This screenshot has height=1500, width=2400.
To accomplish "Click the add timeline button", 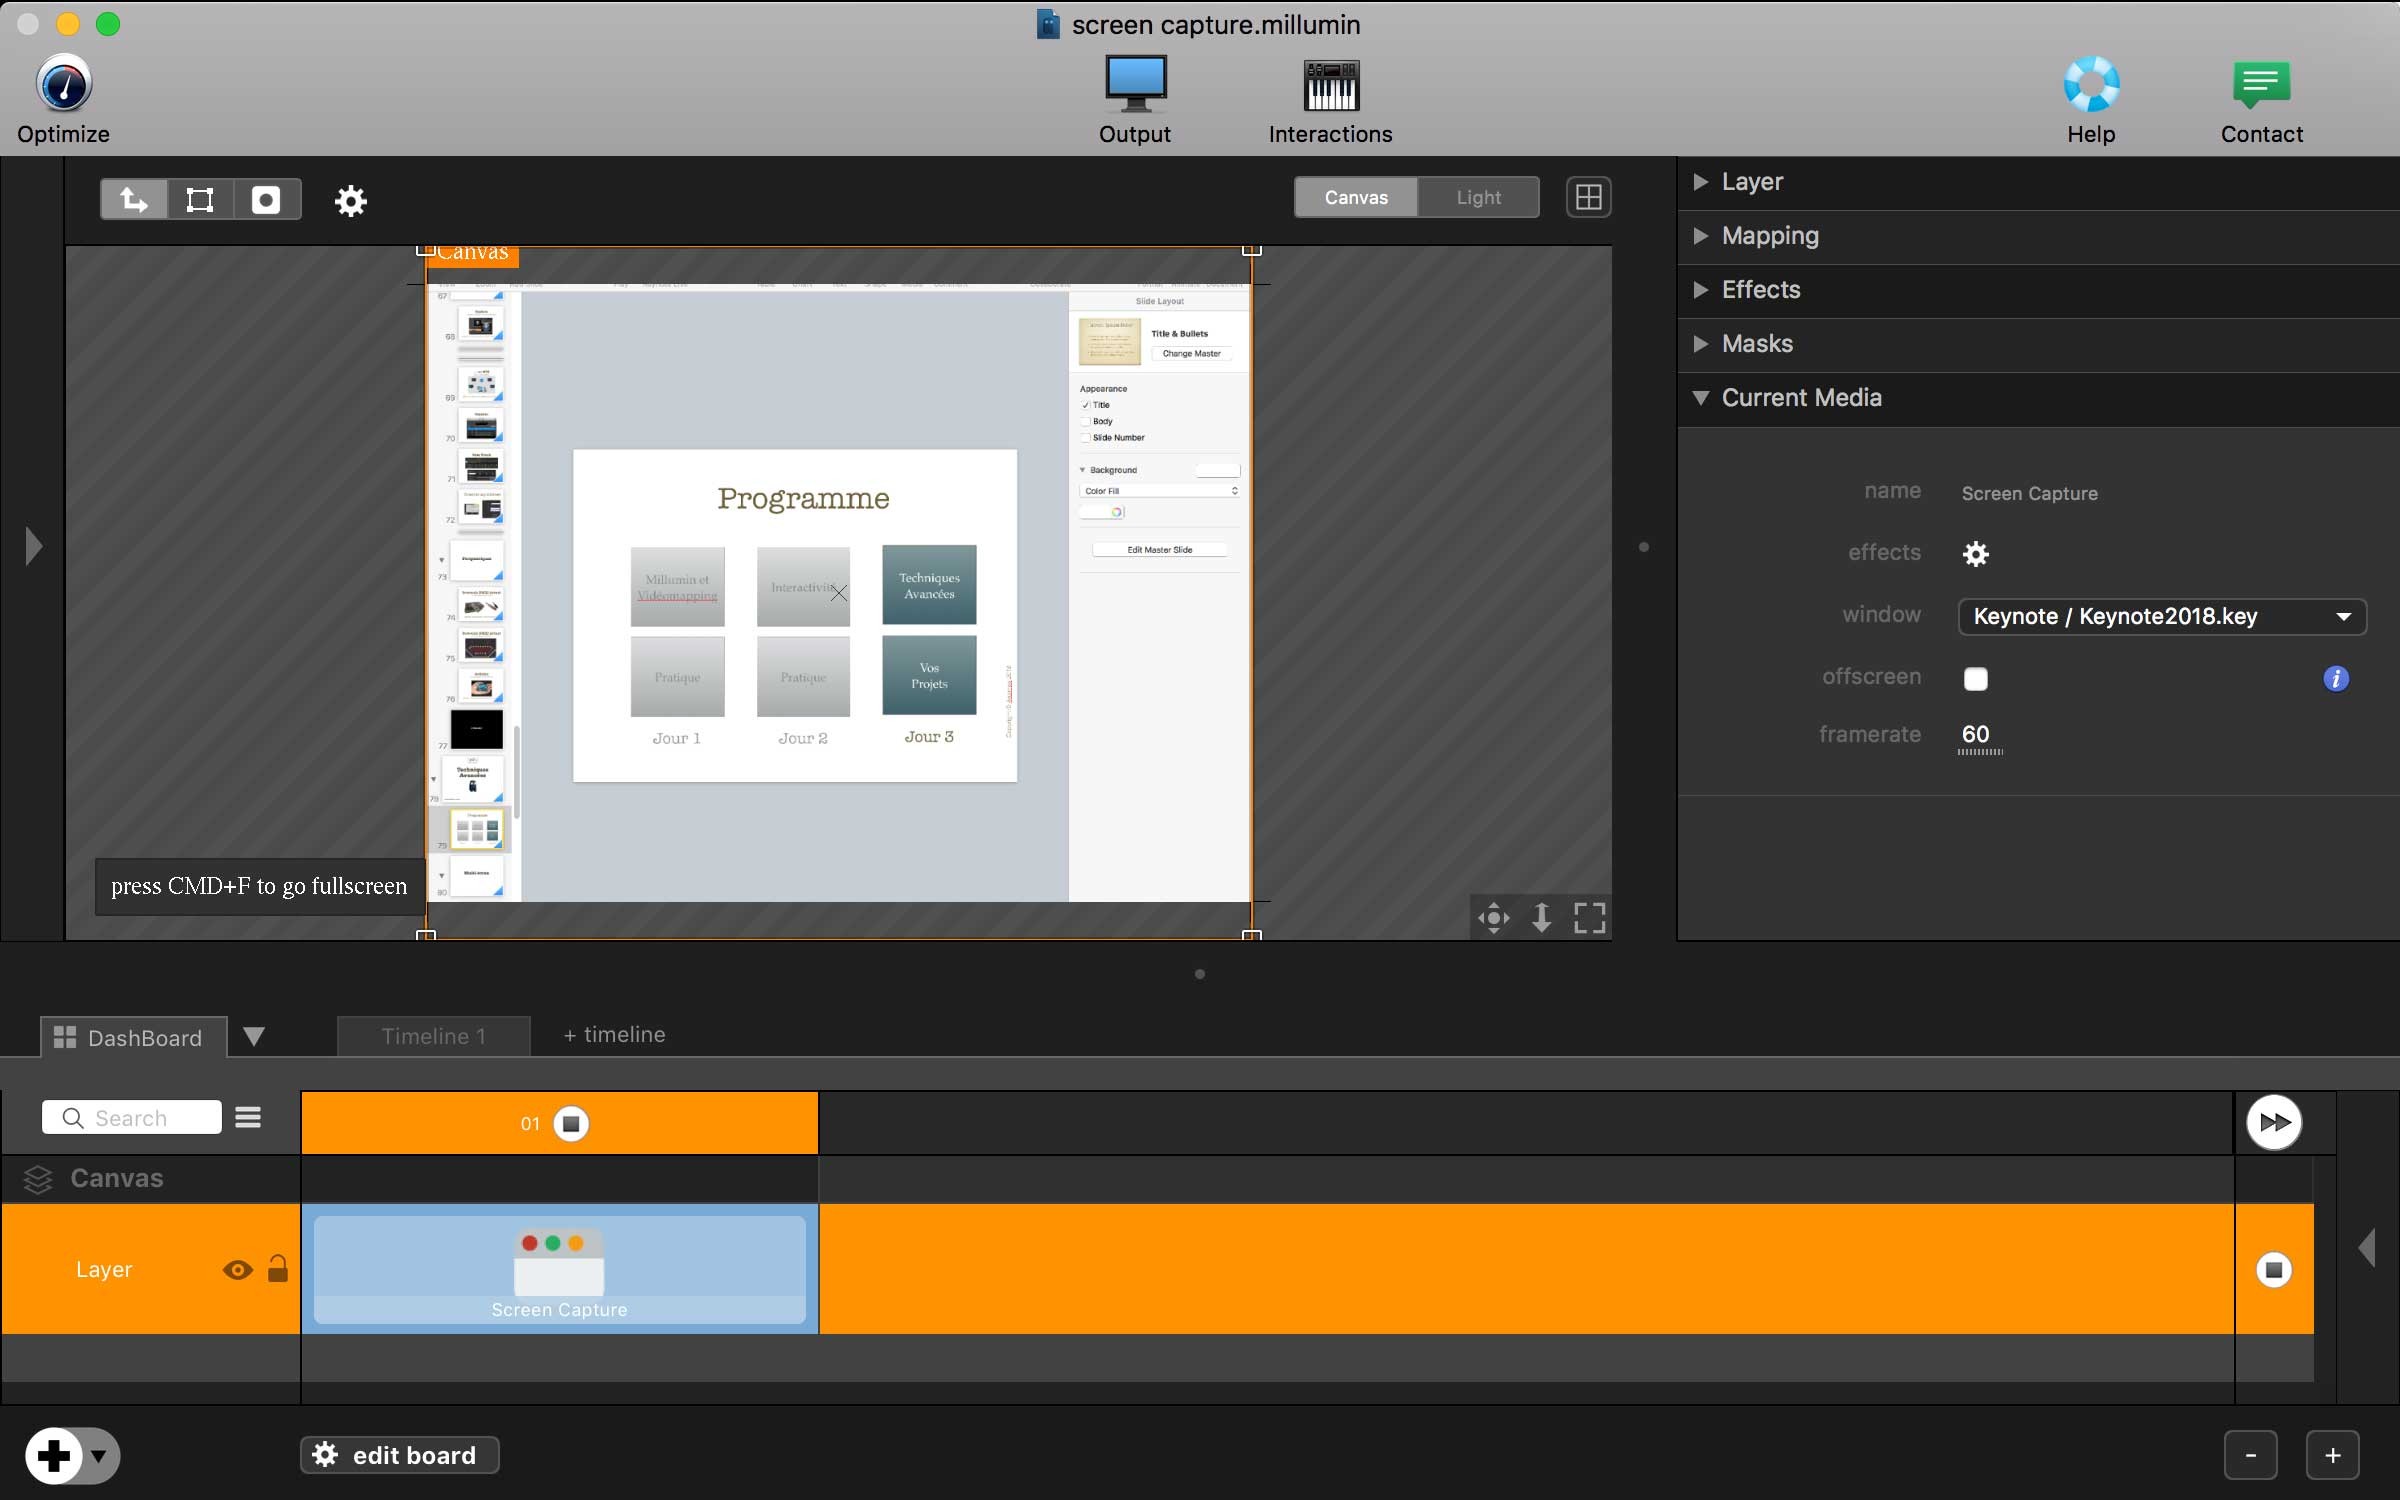I will click(x=613, y=1035).
